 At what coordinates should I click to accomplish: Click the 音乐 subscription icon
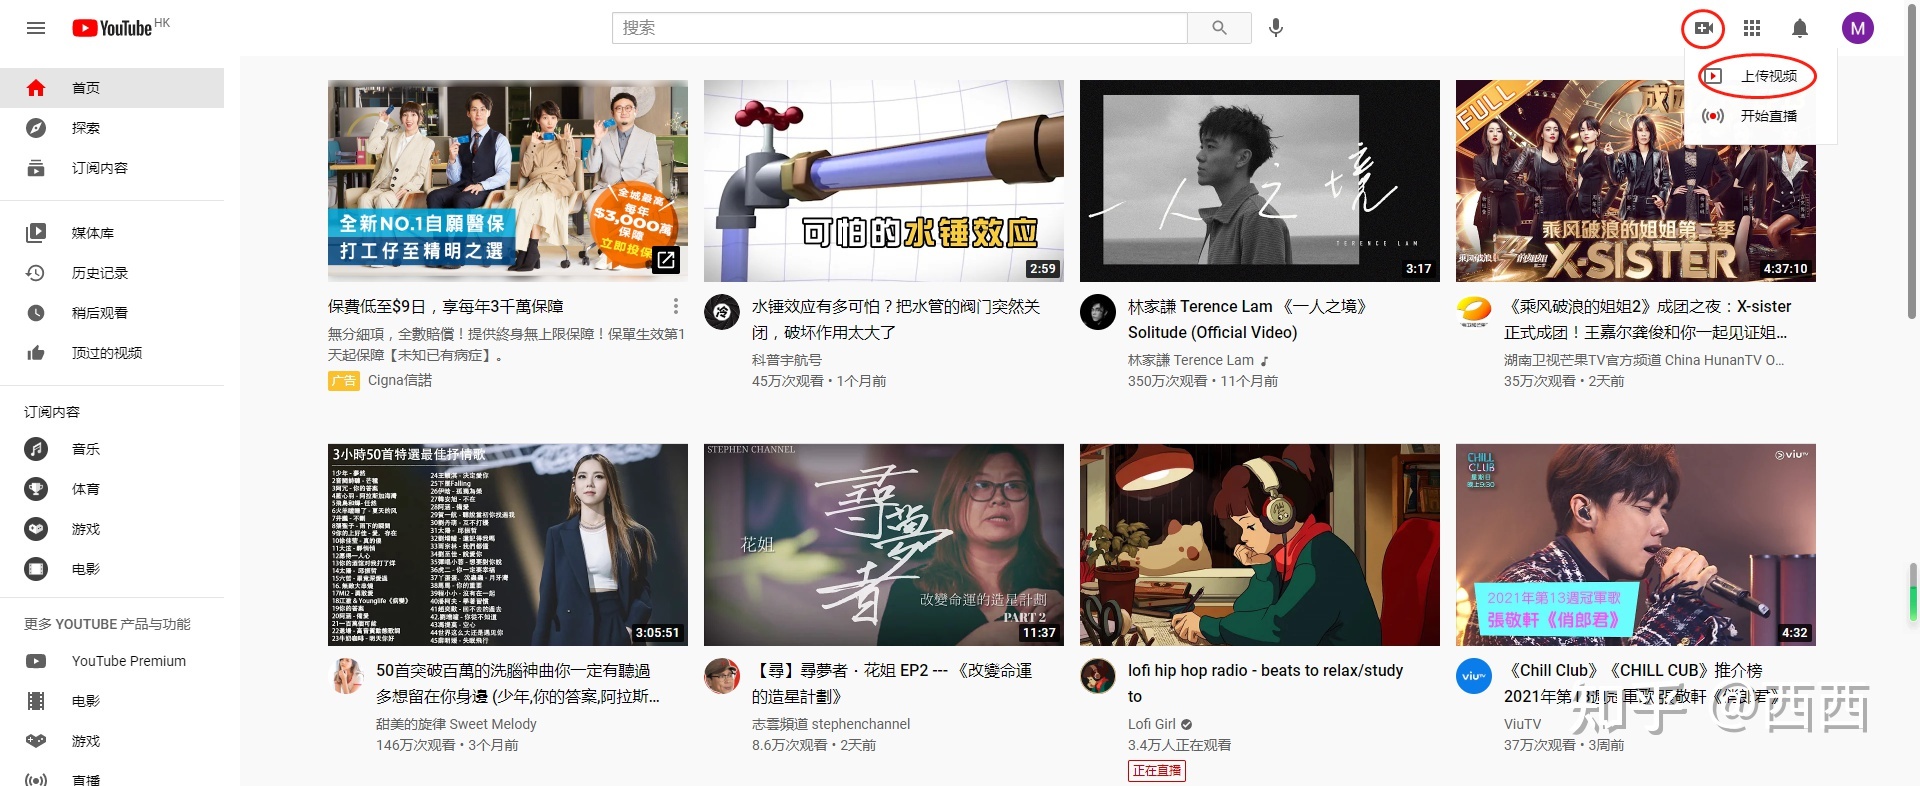[x=36, y=449]
